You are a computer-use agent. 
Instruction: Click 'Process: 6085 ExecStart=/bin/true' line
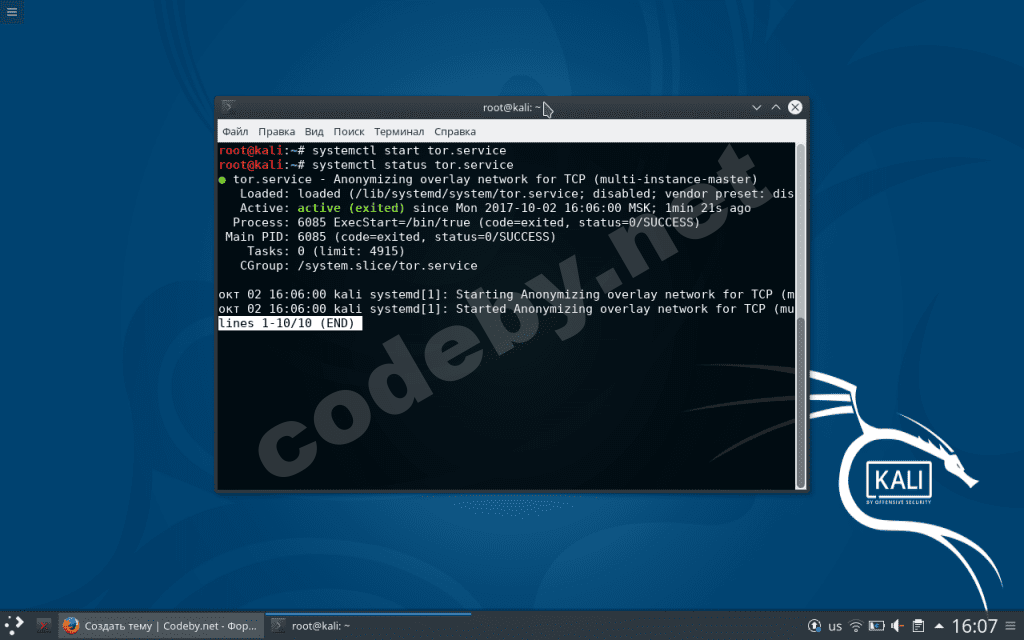(466, 223)
